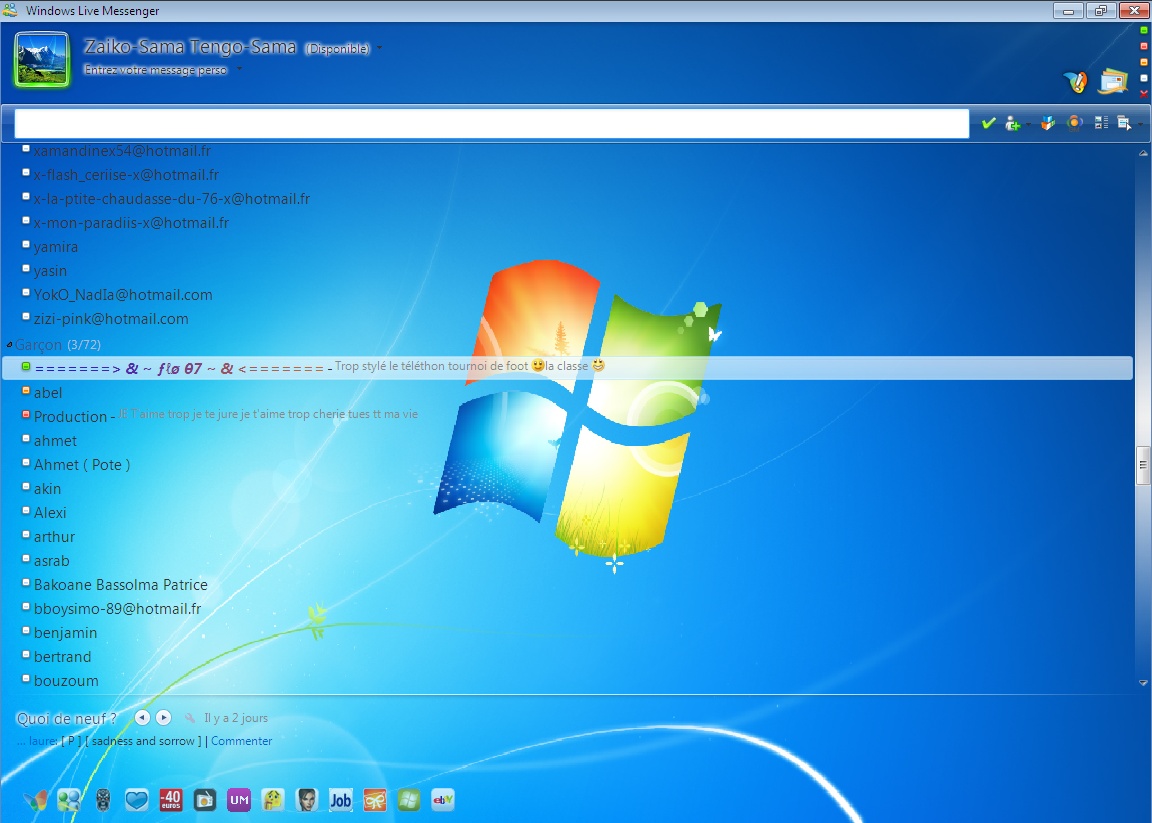Click the profile landscape display picture
Screen dimensions: 1152x823
click(x=42, y=60)
